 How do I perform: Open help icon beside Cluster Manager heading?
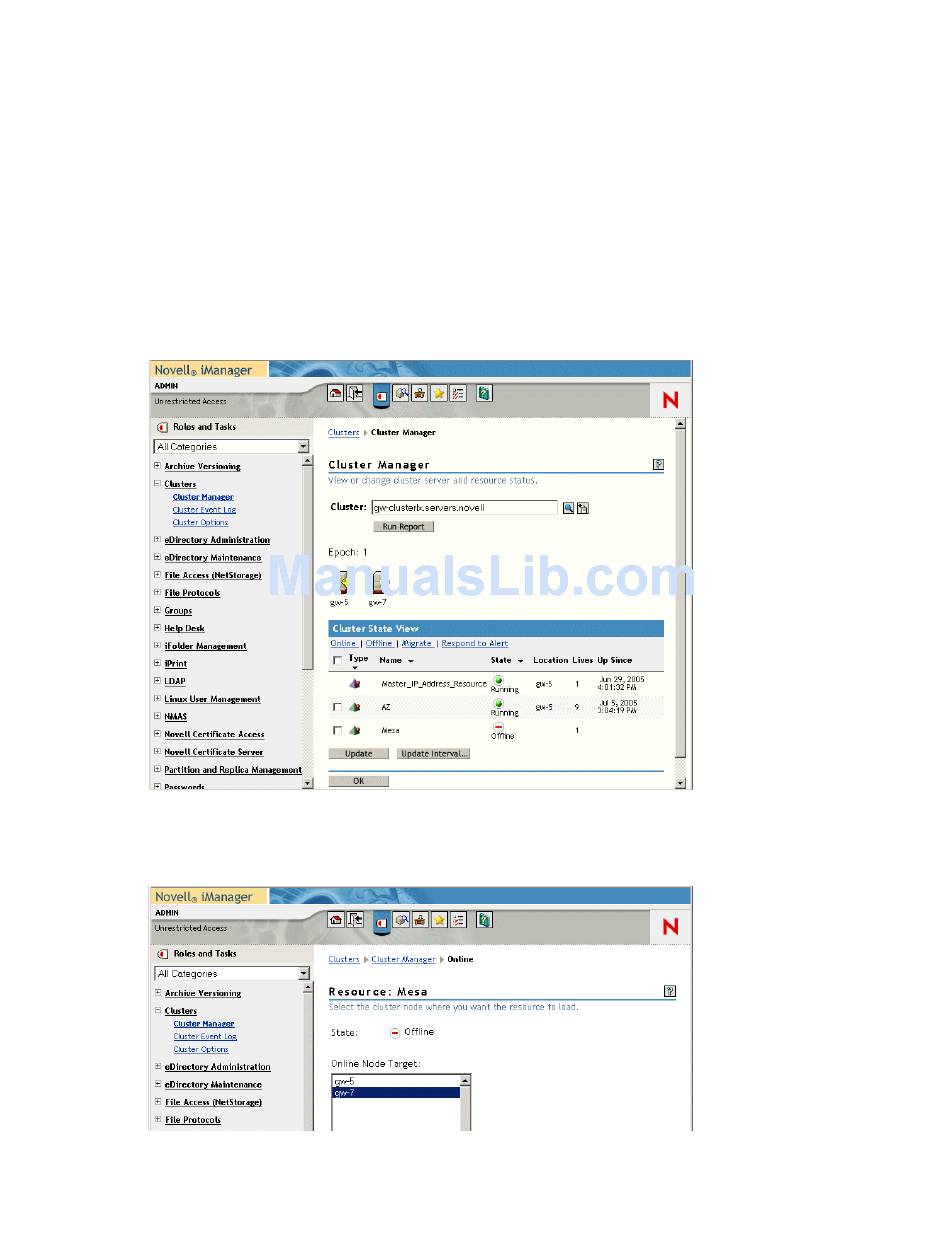point(658,464)
